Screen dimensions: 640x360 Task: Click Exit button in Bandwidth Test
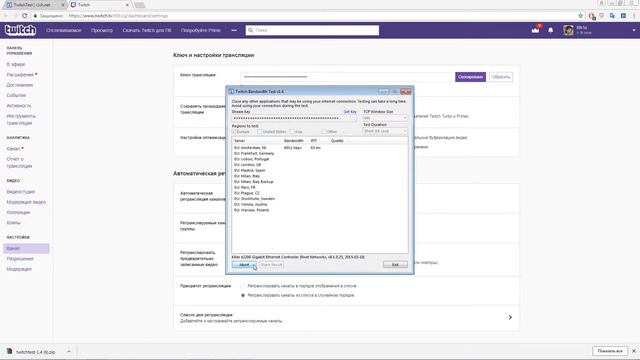(x=395, y=265)
